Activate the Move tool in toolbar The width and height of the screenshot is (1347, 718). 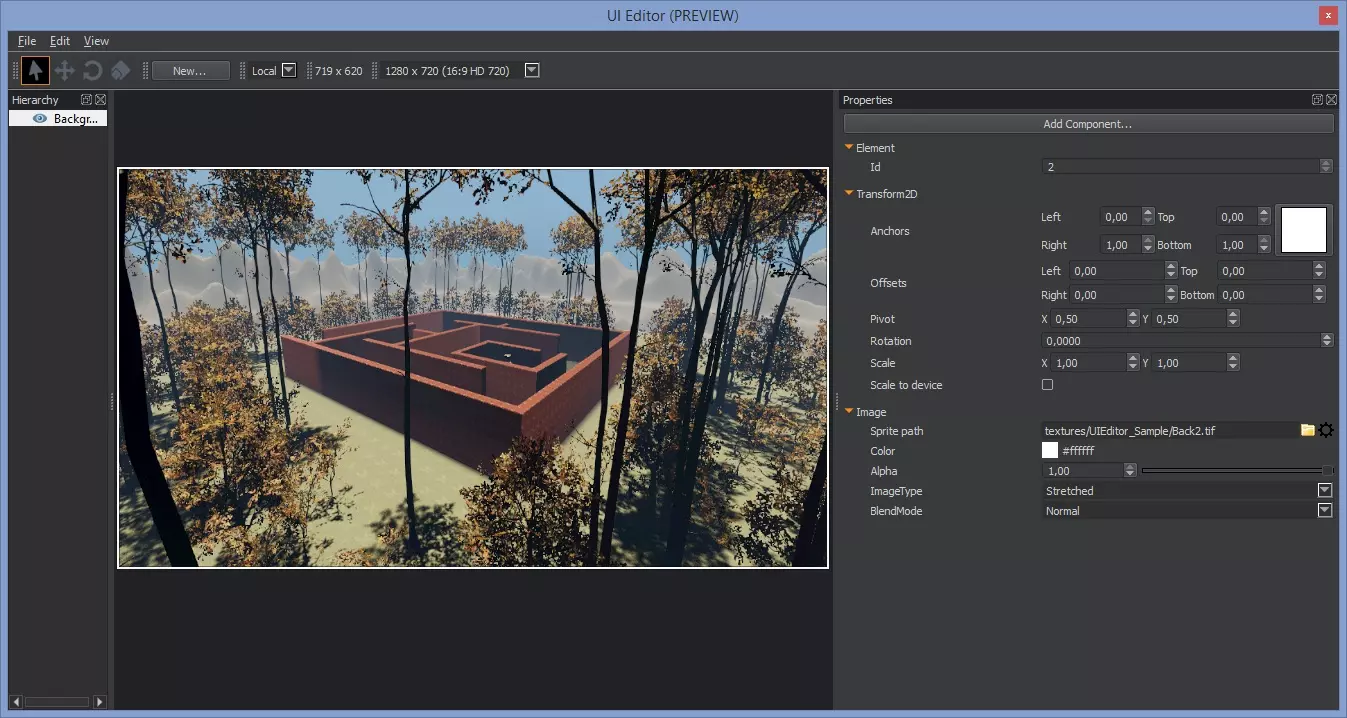point(64,70)
